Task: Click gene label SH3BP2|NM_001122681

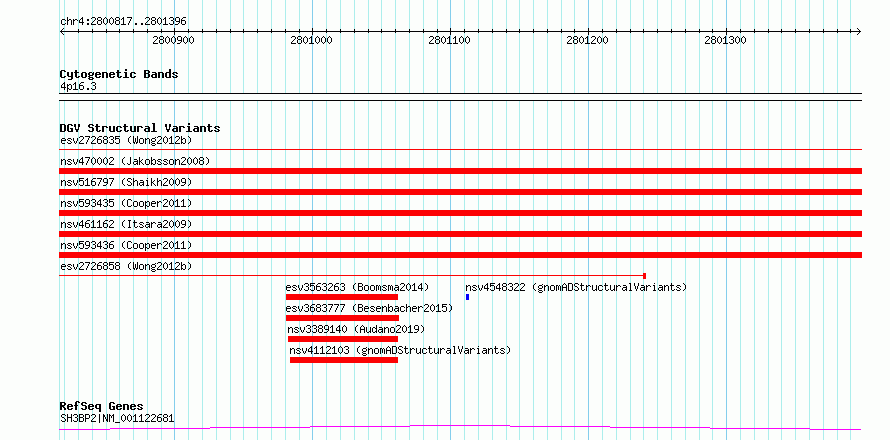Action: pos(117,419)
